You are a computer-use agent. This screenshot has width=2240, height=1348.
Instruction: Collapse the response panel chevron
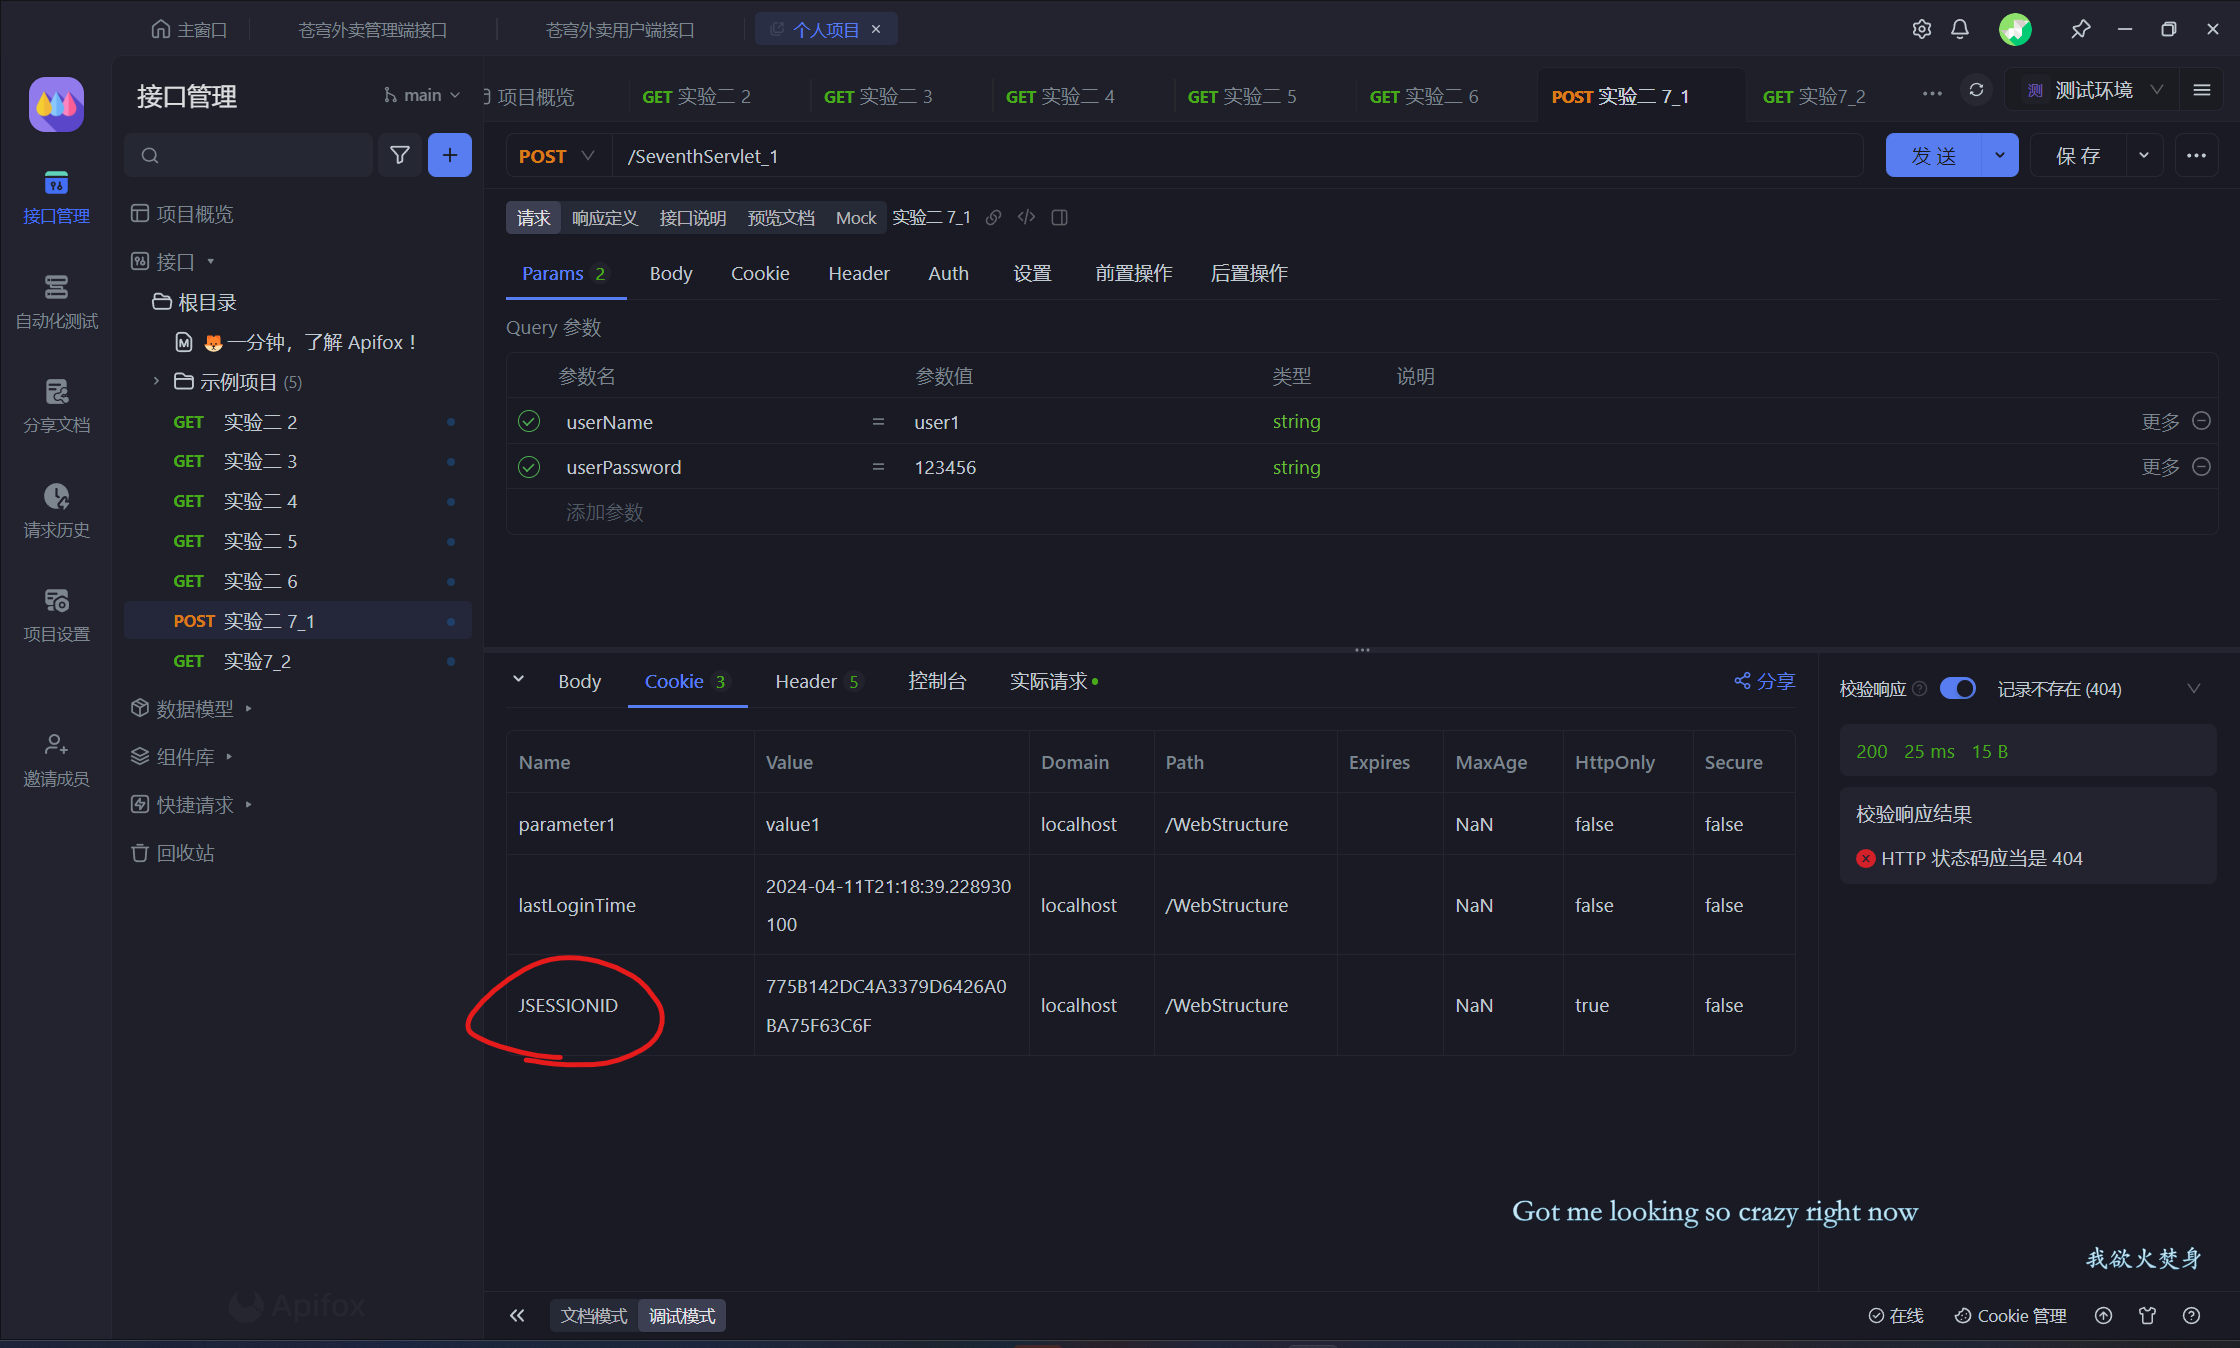point(518,679)
